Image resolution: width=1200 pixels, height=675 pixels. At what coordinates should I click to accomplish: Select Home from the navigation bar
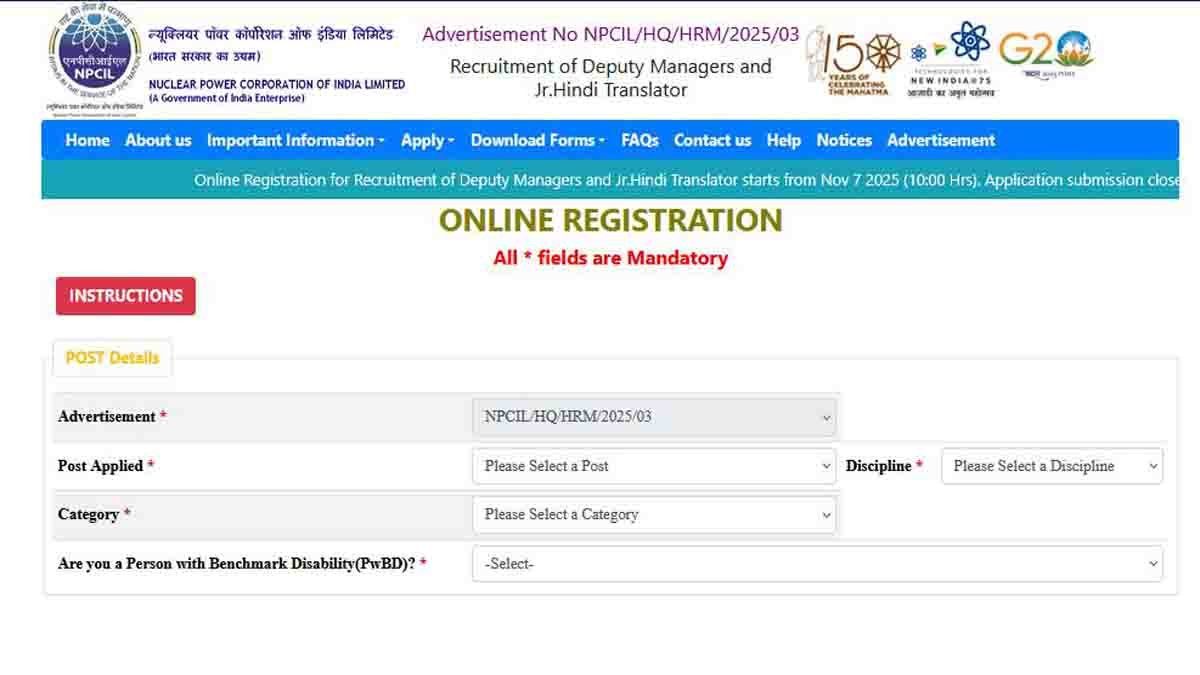(x=86, y=140)
